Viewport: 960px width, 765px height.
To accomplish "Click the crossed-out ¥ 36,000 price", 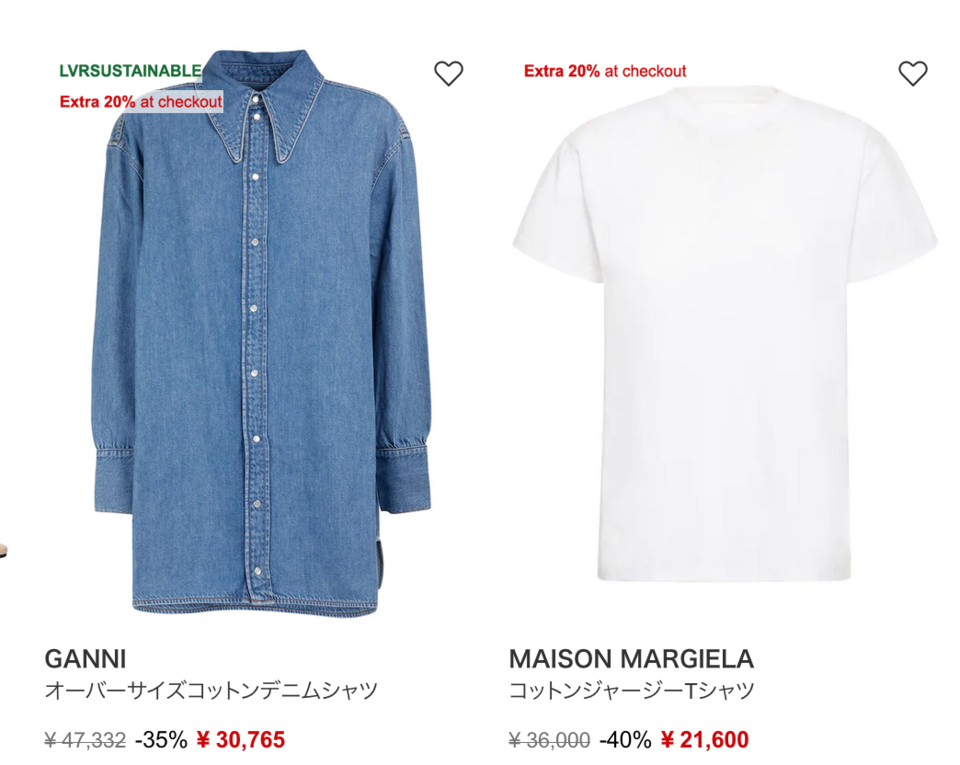I will pyautogui.click(x=549, y=740).
